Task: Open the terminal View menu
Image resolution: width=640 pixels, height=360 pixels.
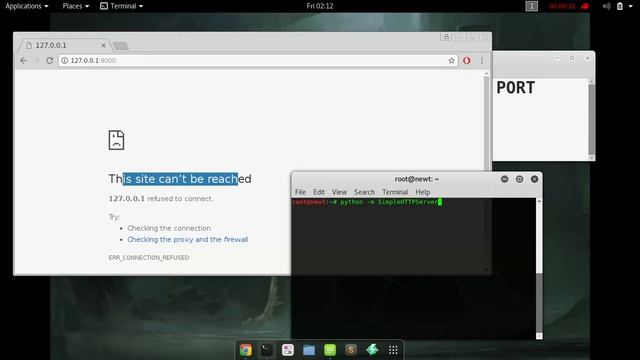Action: tap(339, 192)
